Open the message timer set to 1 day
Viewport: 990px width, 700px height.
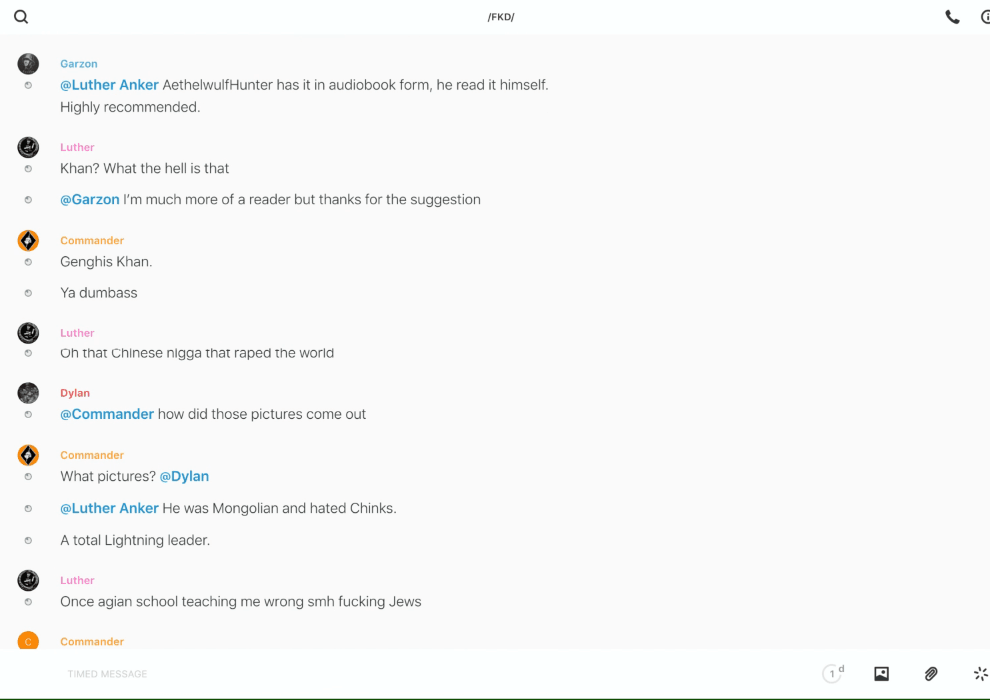point(832,674)
